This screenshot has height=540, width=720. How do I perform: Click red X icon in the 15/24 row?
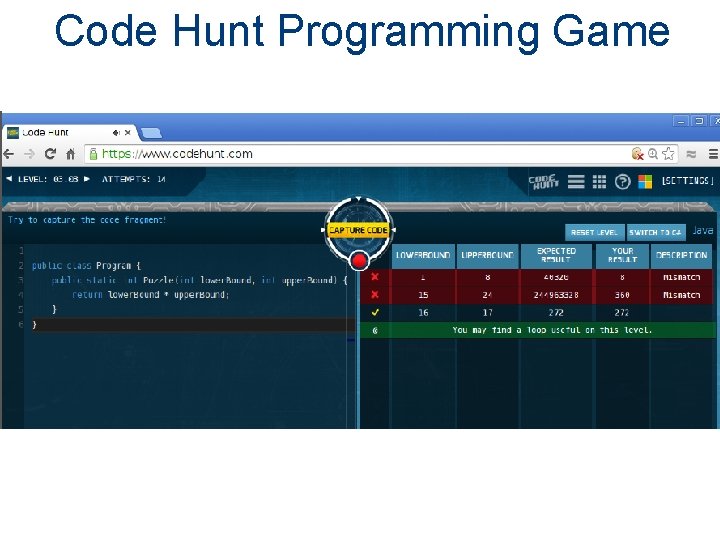click(375, 295)
